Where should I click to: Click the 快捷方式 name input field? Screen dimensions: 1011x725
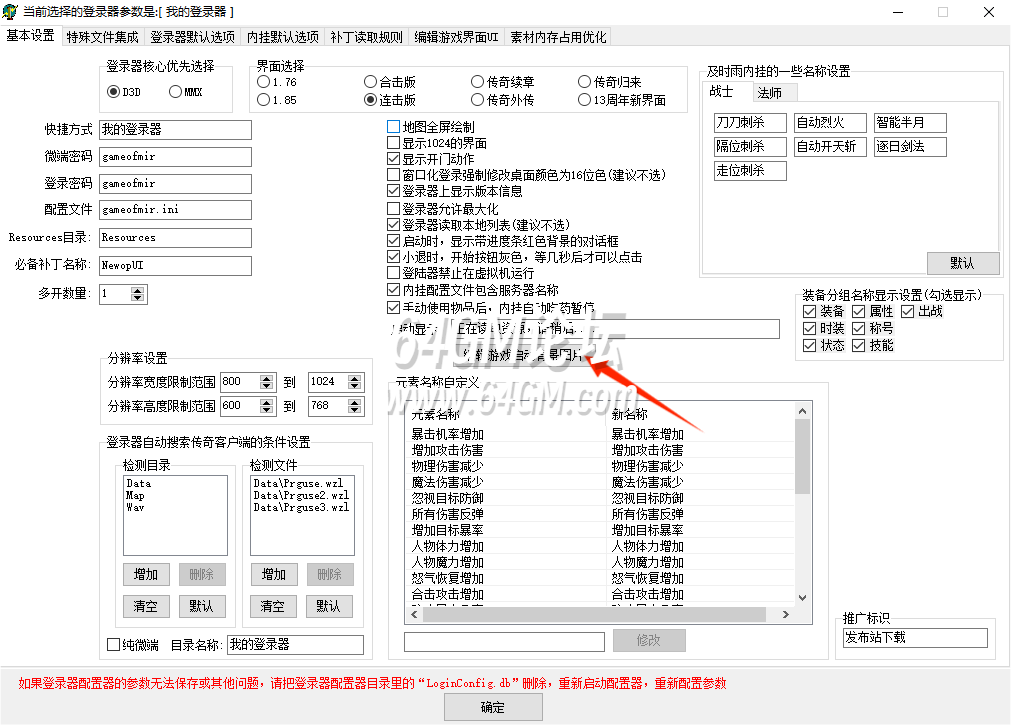(175, 130)
